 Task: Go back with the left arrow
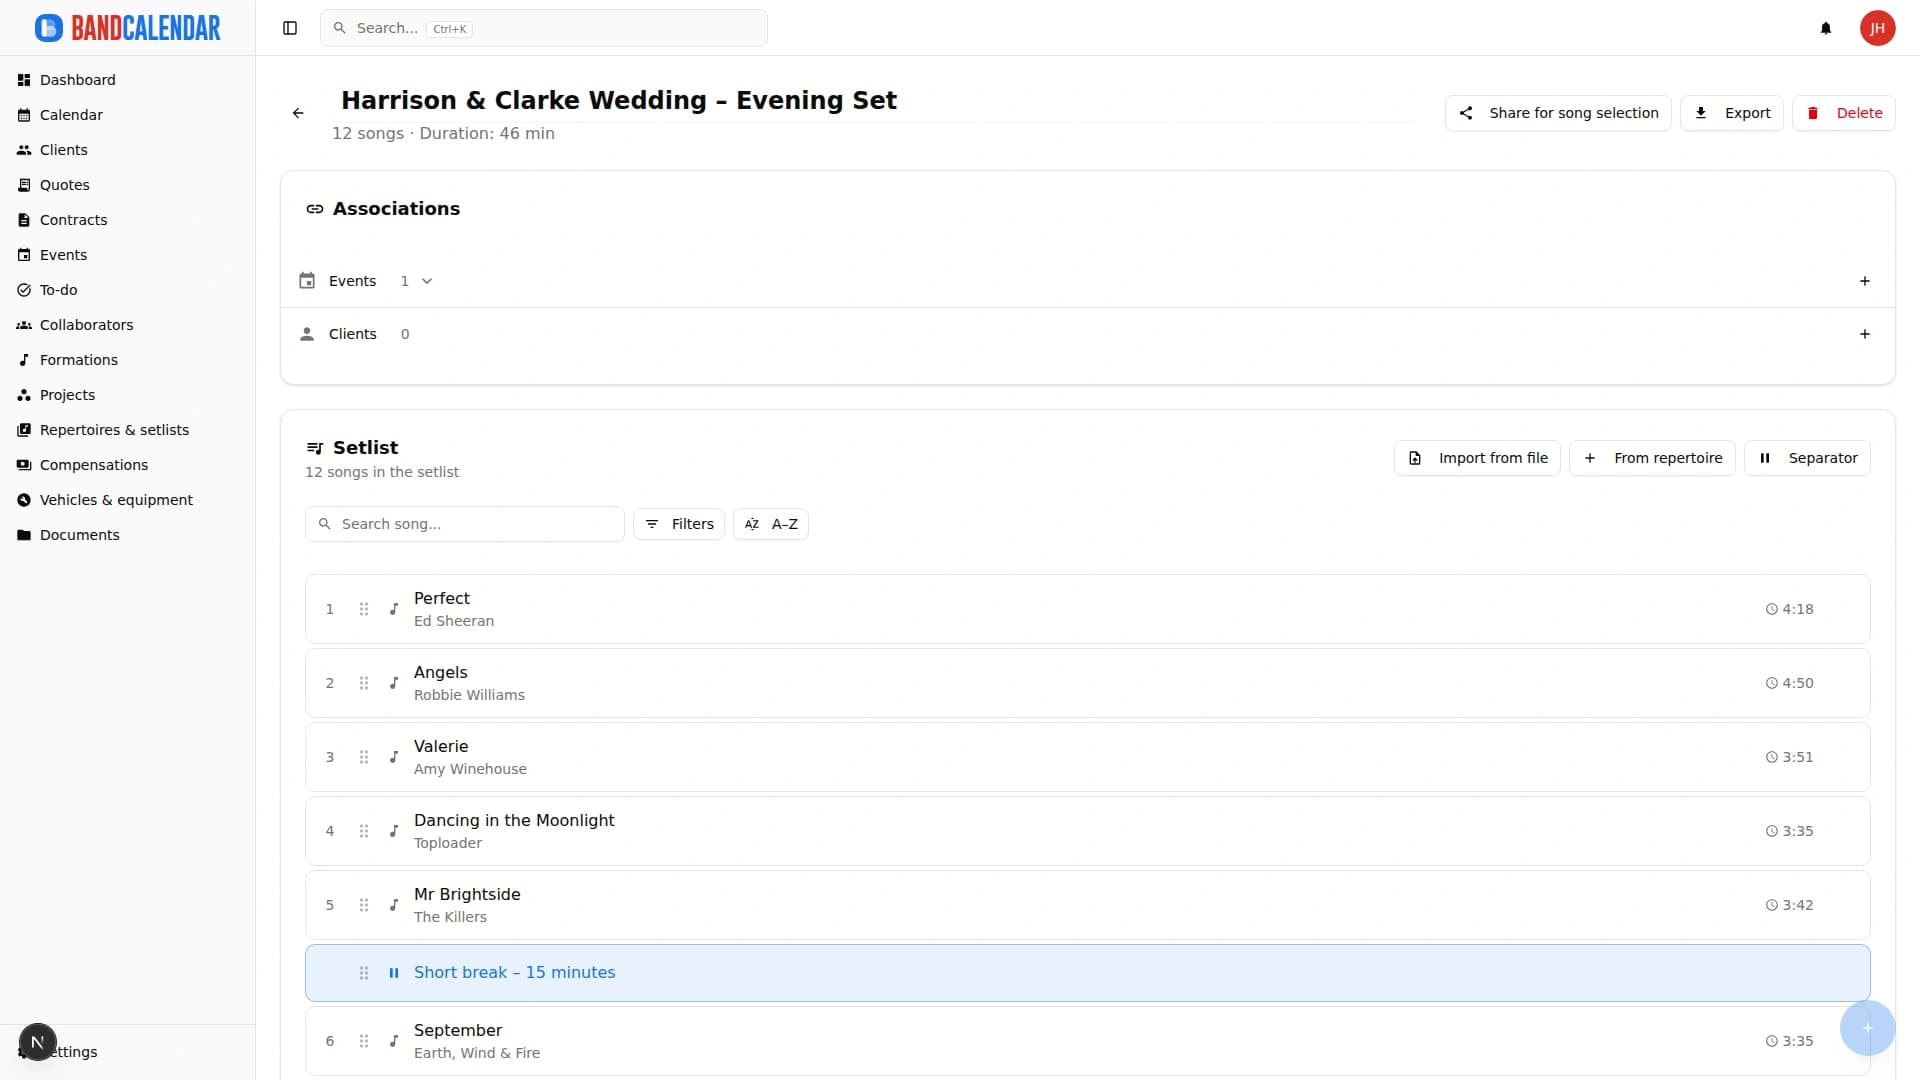tap(298, 113)
